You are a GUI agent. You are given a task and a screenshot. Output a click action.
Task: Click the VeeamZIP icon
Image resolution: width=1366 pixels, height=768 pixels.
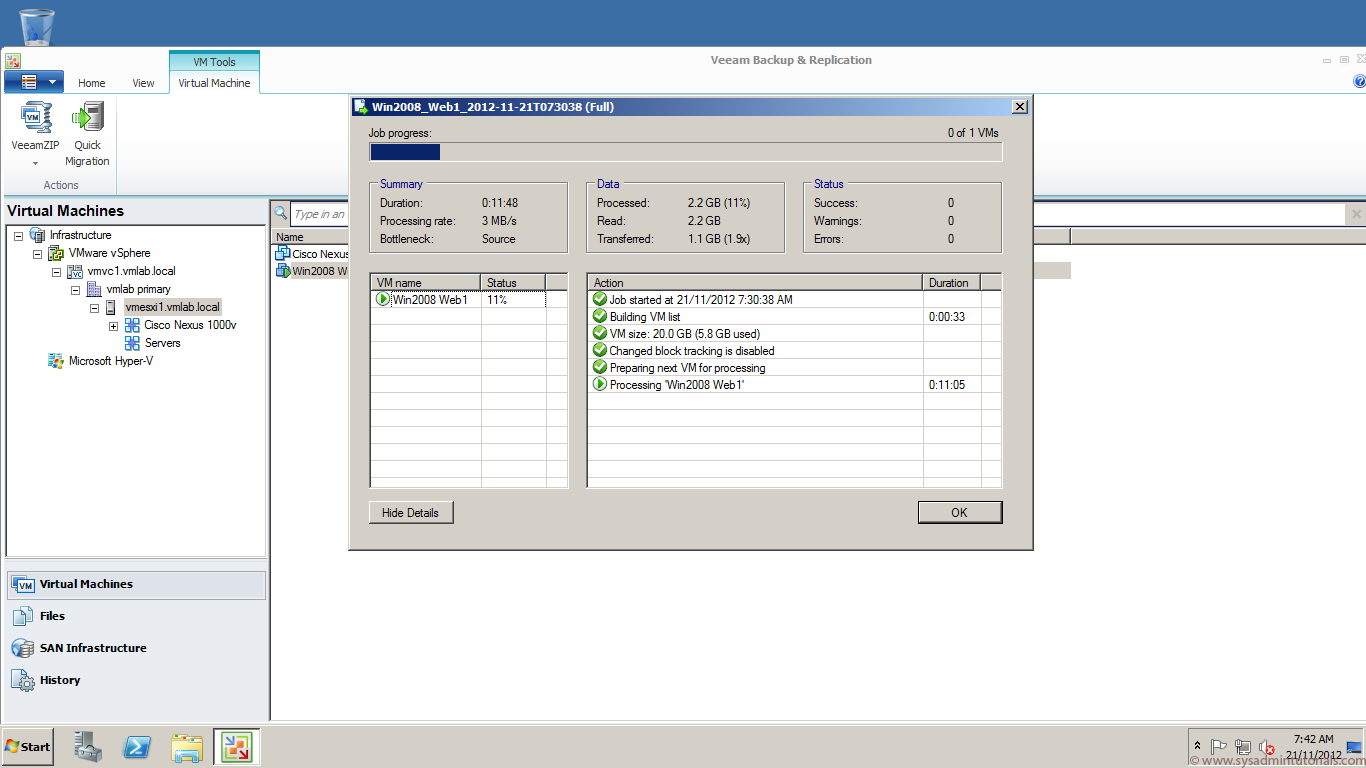tap(36, 117)
